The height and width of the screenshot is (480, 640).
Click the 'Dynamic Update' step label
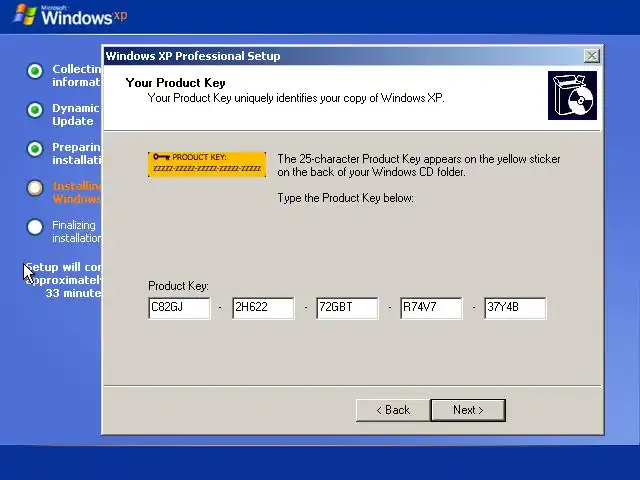click(76, 115)
